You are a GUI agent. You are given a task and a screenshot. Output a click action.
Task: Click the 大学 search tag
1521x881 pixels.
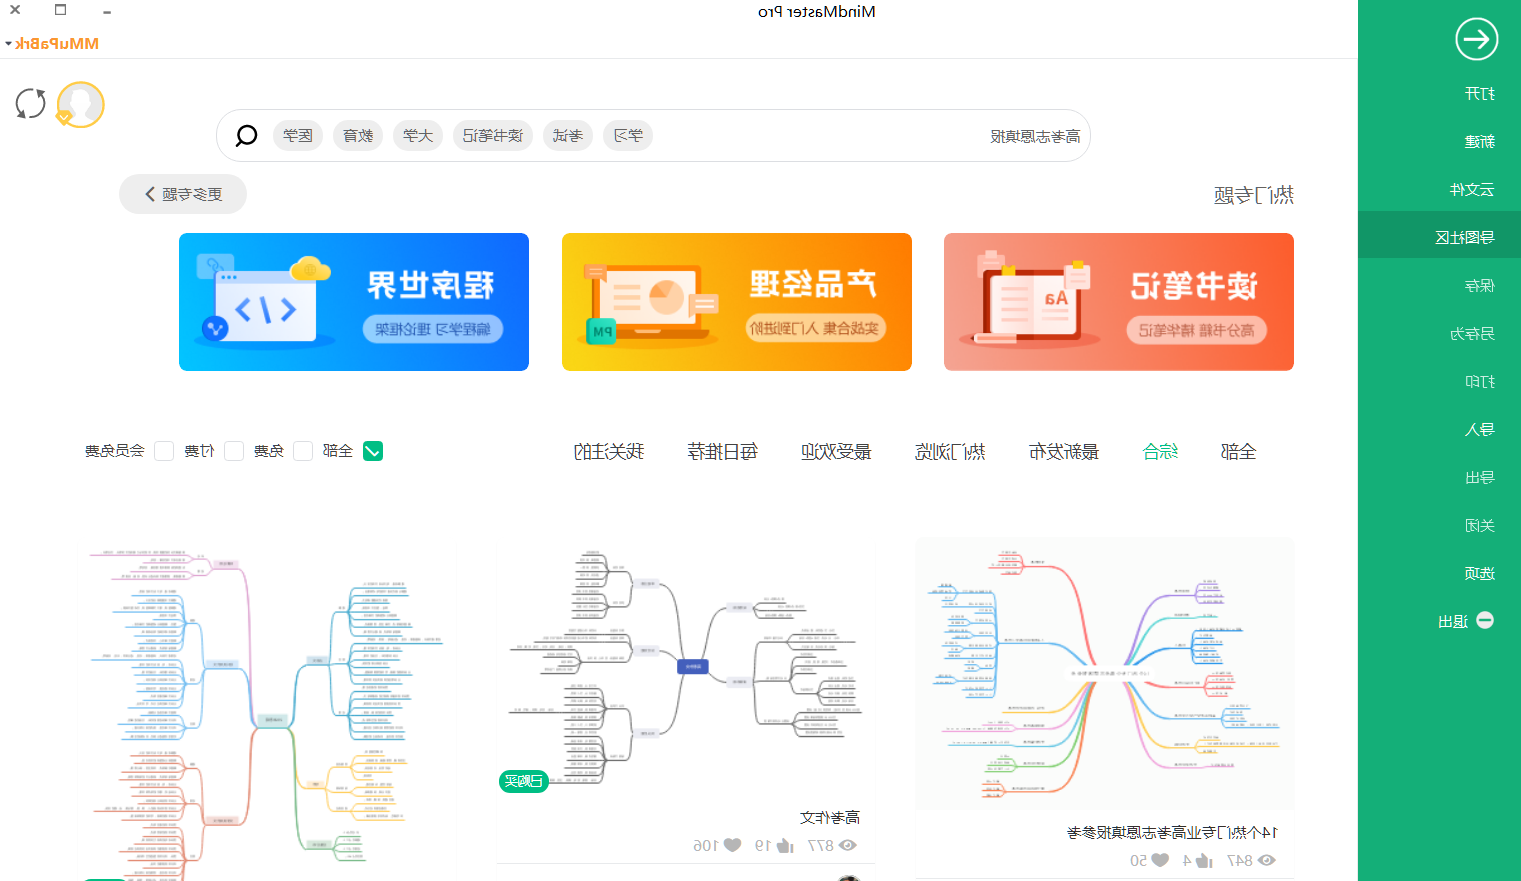click(x=418, y=135)
